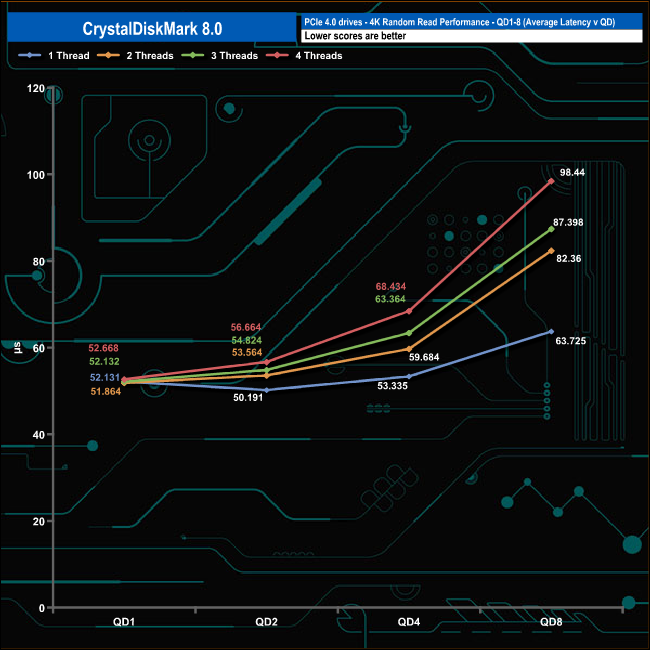Screen dimensions: 650x650
Task: Click the 20 y-axis tick label
Action: pyautogui.click(x=39, y=521)
